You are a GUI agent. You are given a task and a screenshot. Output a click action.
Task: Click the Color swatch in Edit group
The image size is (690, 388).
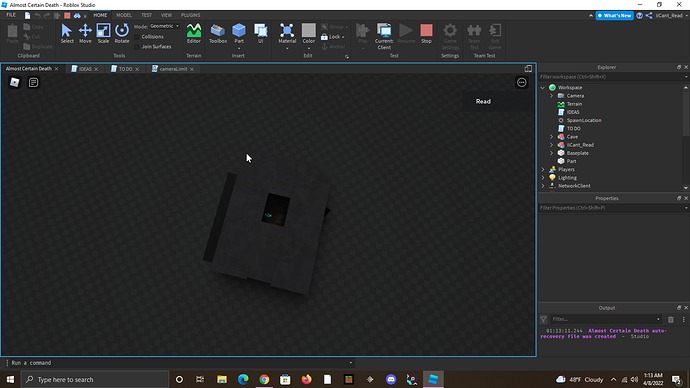[x=308, y=30]
